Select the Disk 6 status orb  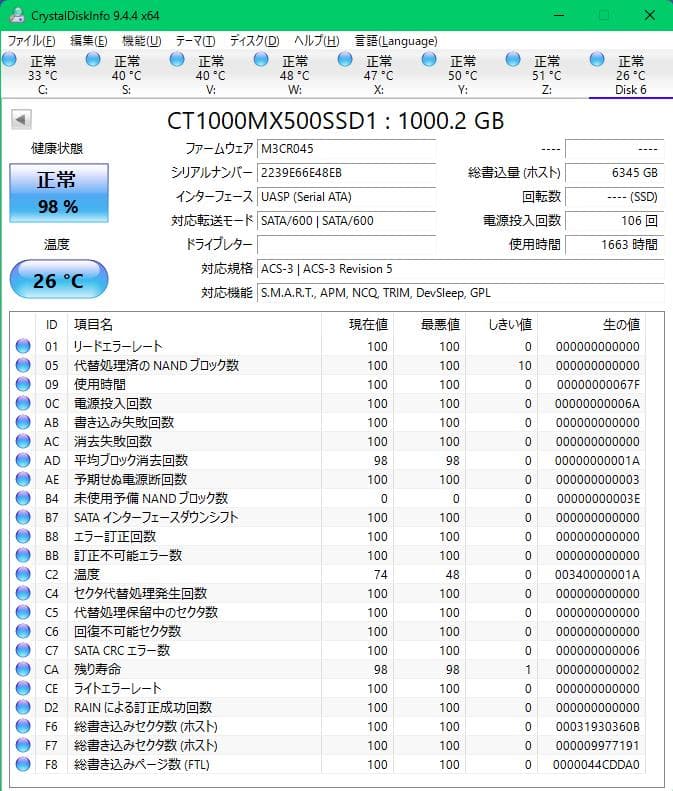pos(597,59)
